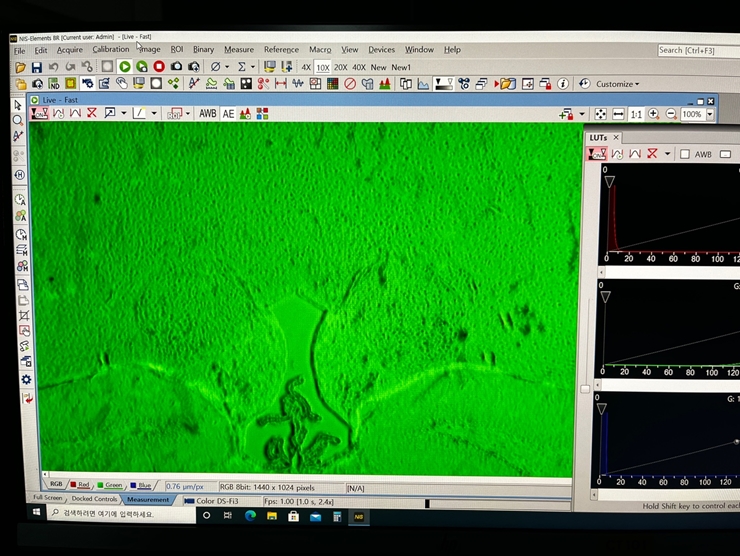Open the ROI dropdown arrow in Live toolbar
The width and height of the screenshot is (740, 556).
click(187, 114)
